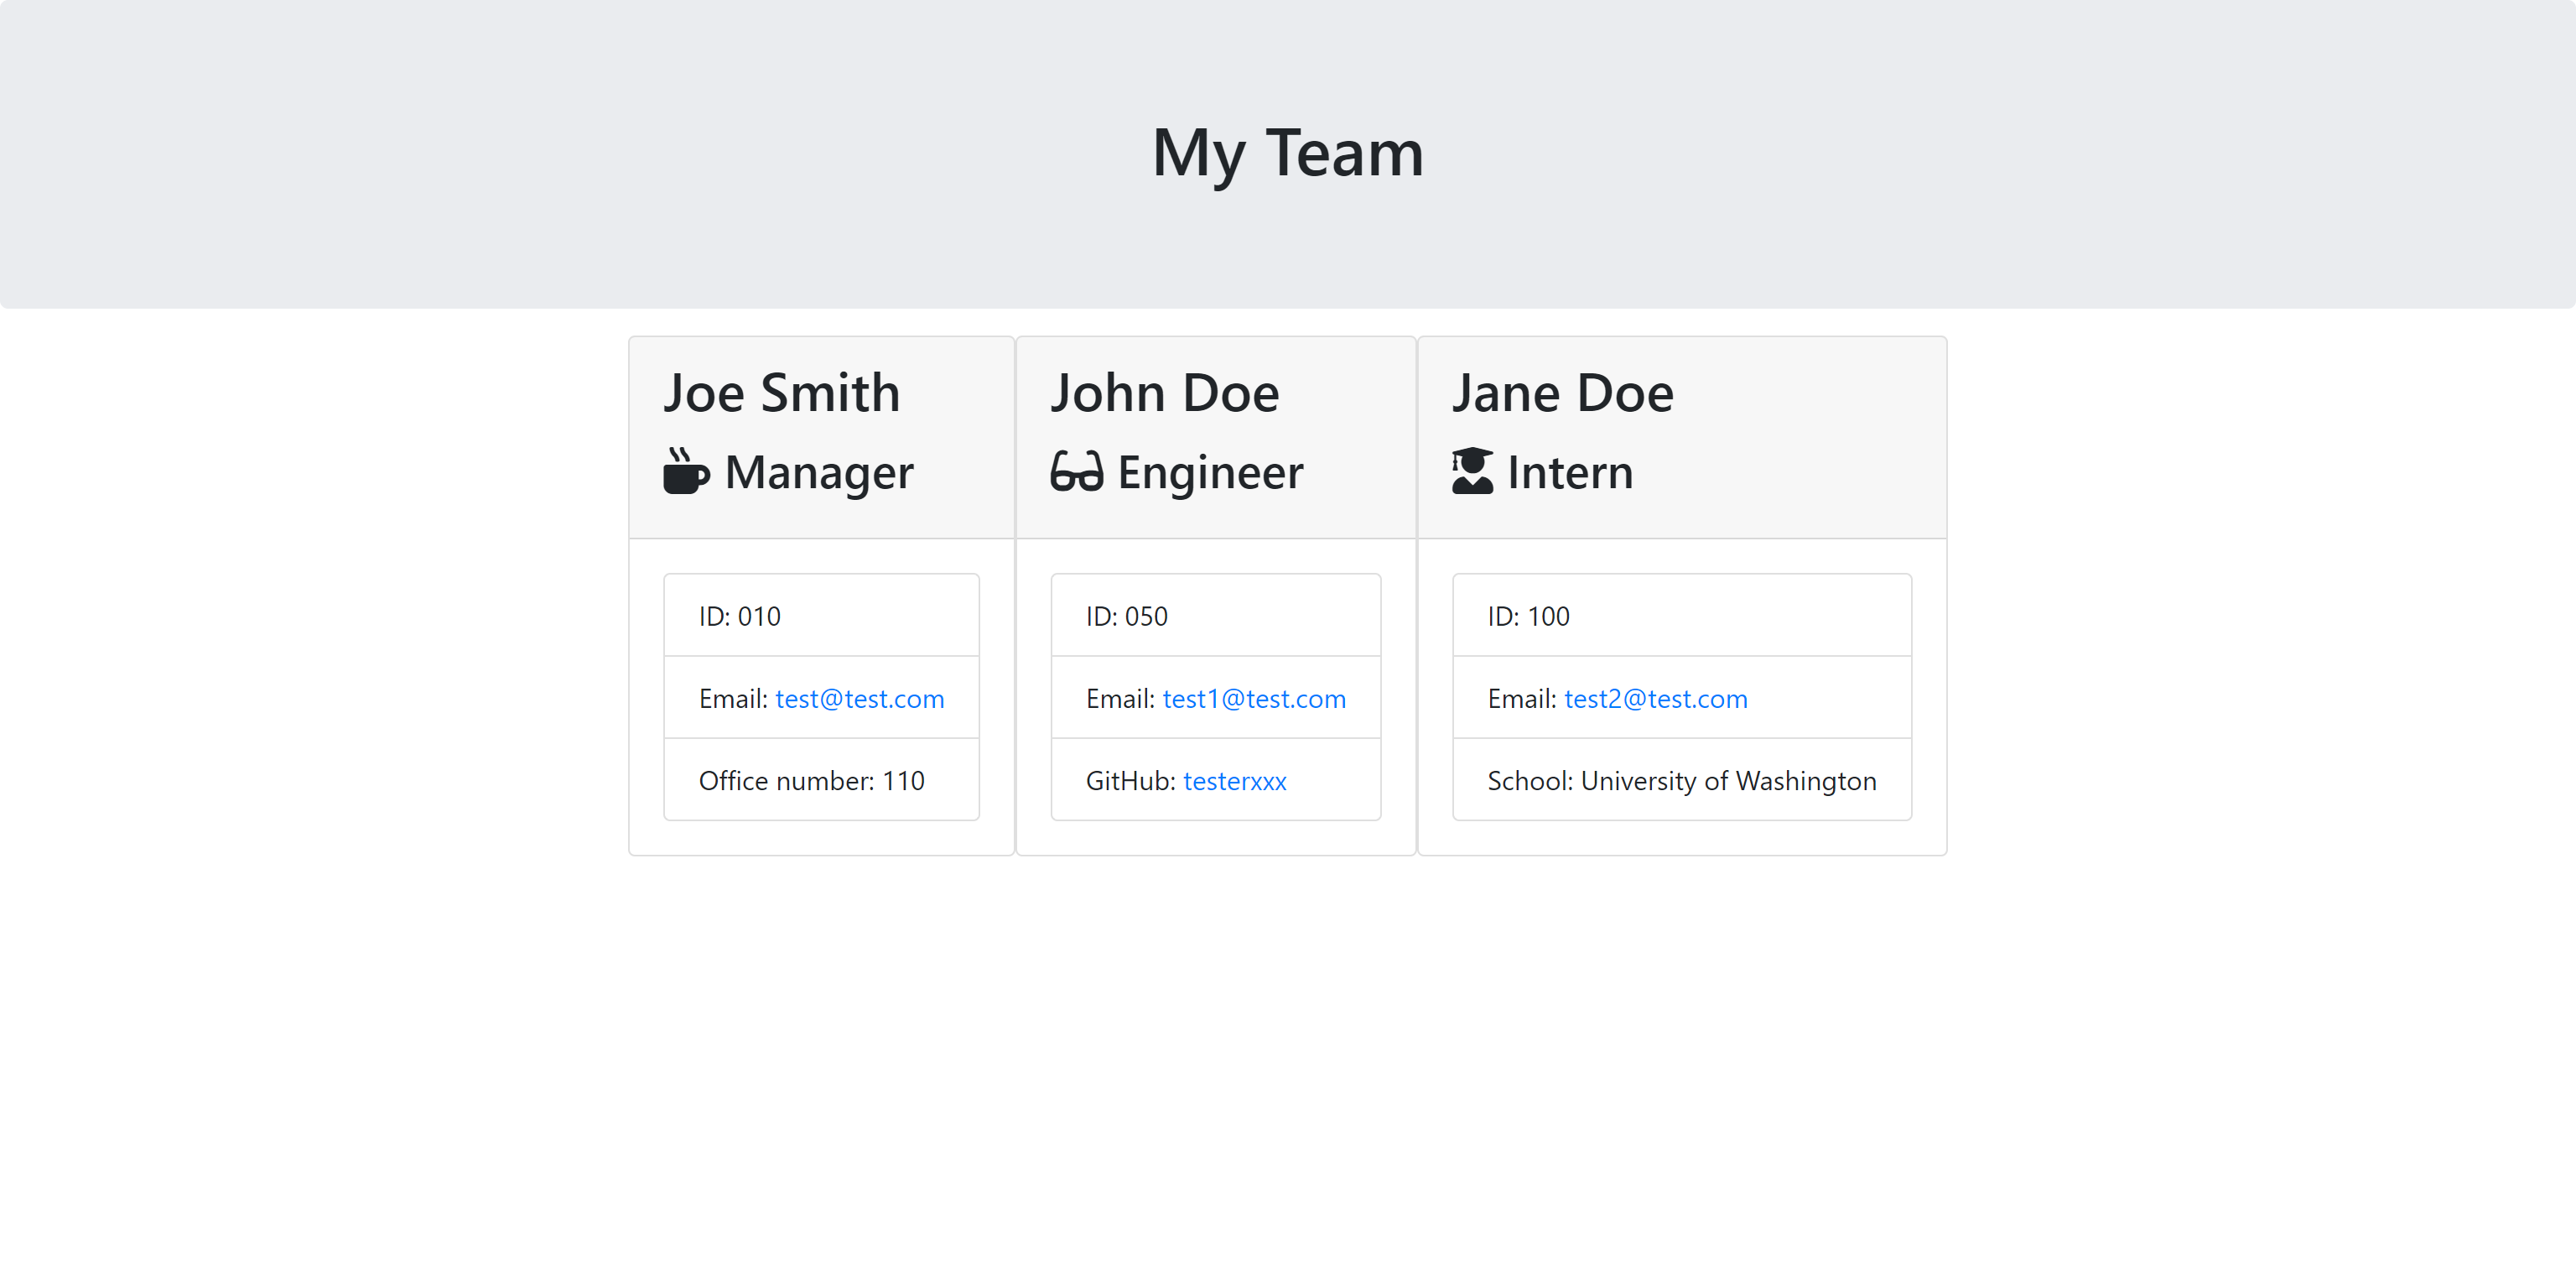
Task: Select the Intern role label under Jane Doe
Action: [x=1569, y=471]
